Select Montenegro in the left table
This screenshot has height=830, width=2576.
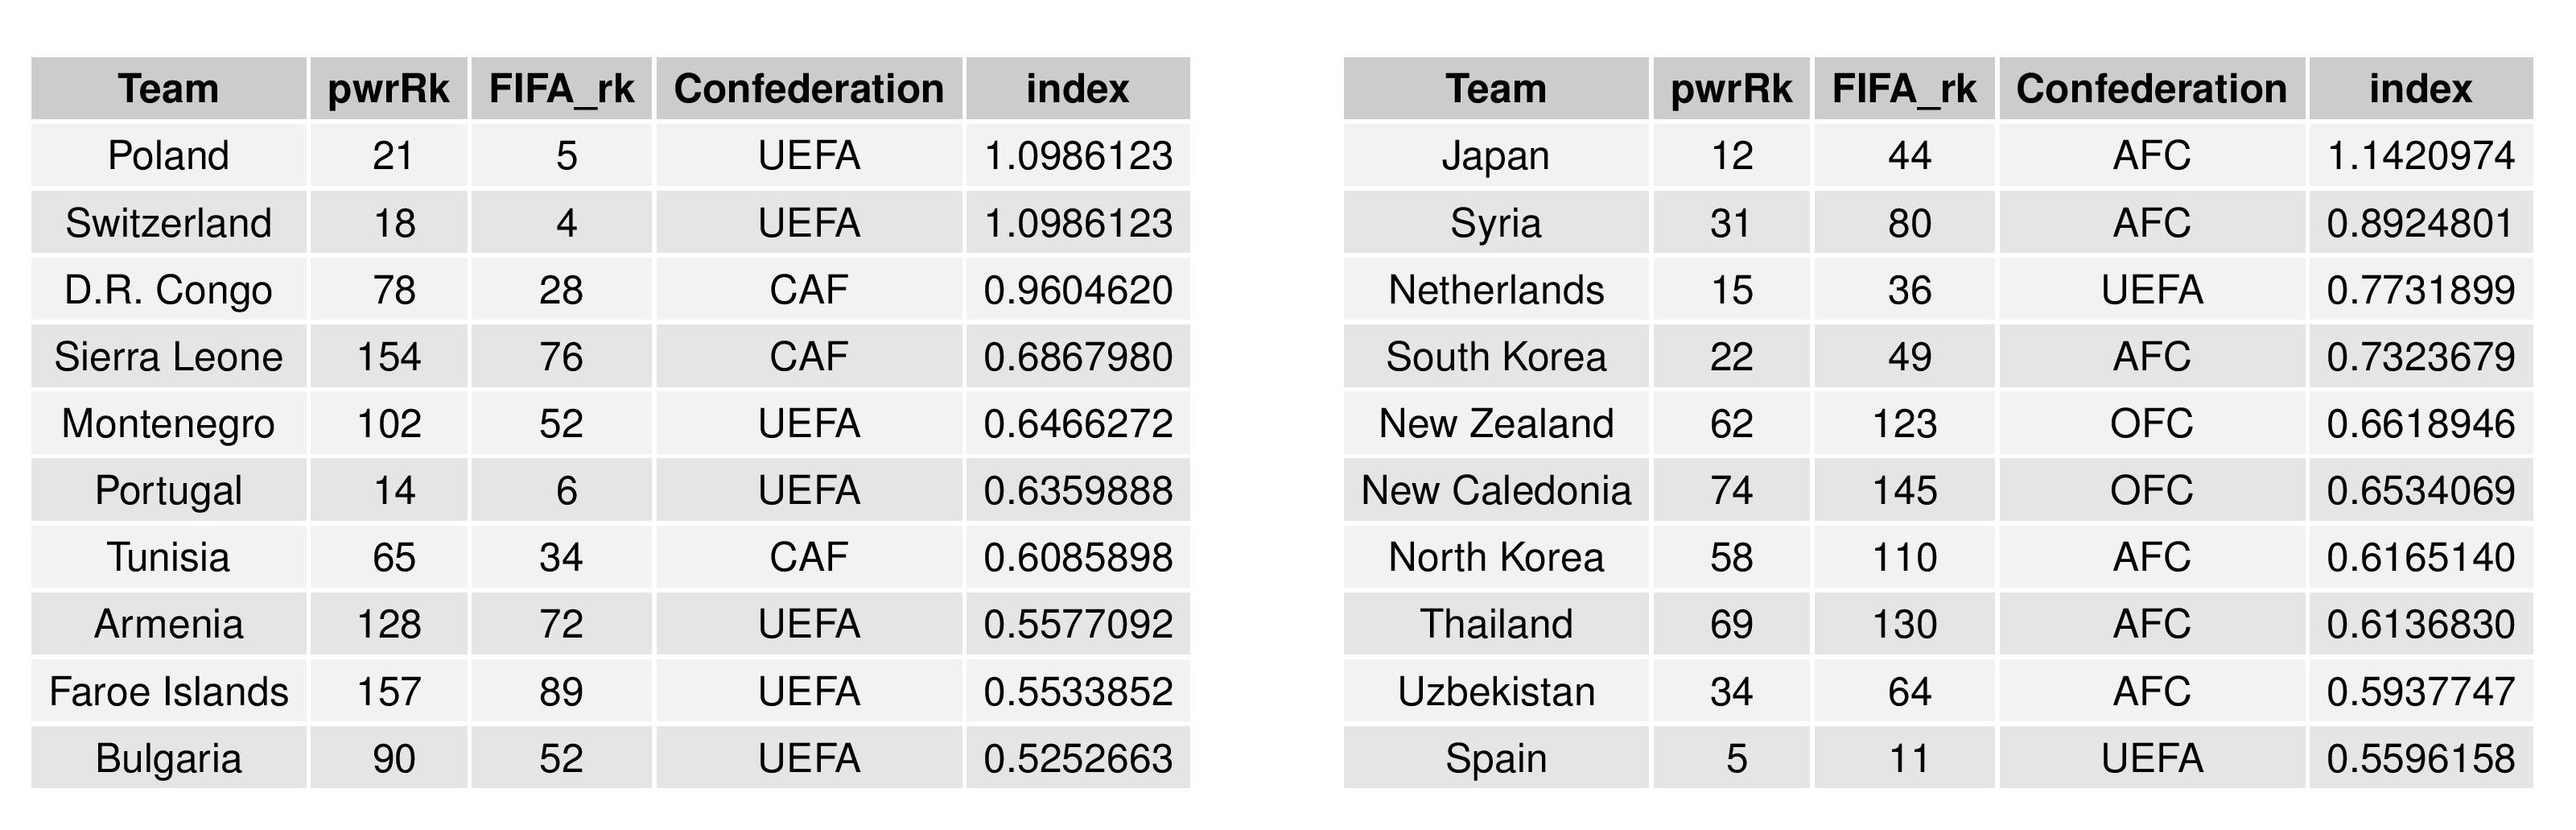(x=168, y=424)
